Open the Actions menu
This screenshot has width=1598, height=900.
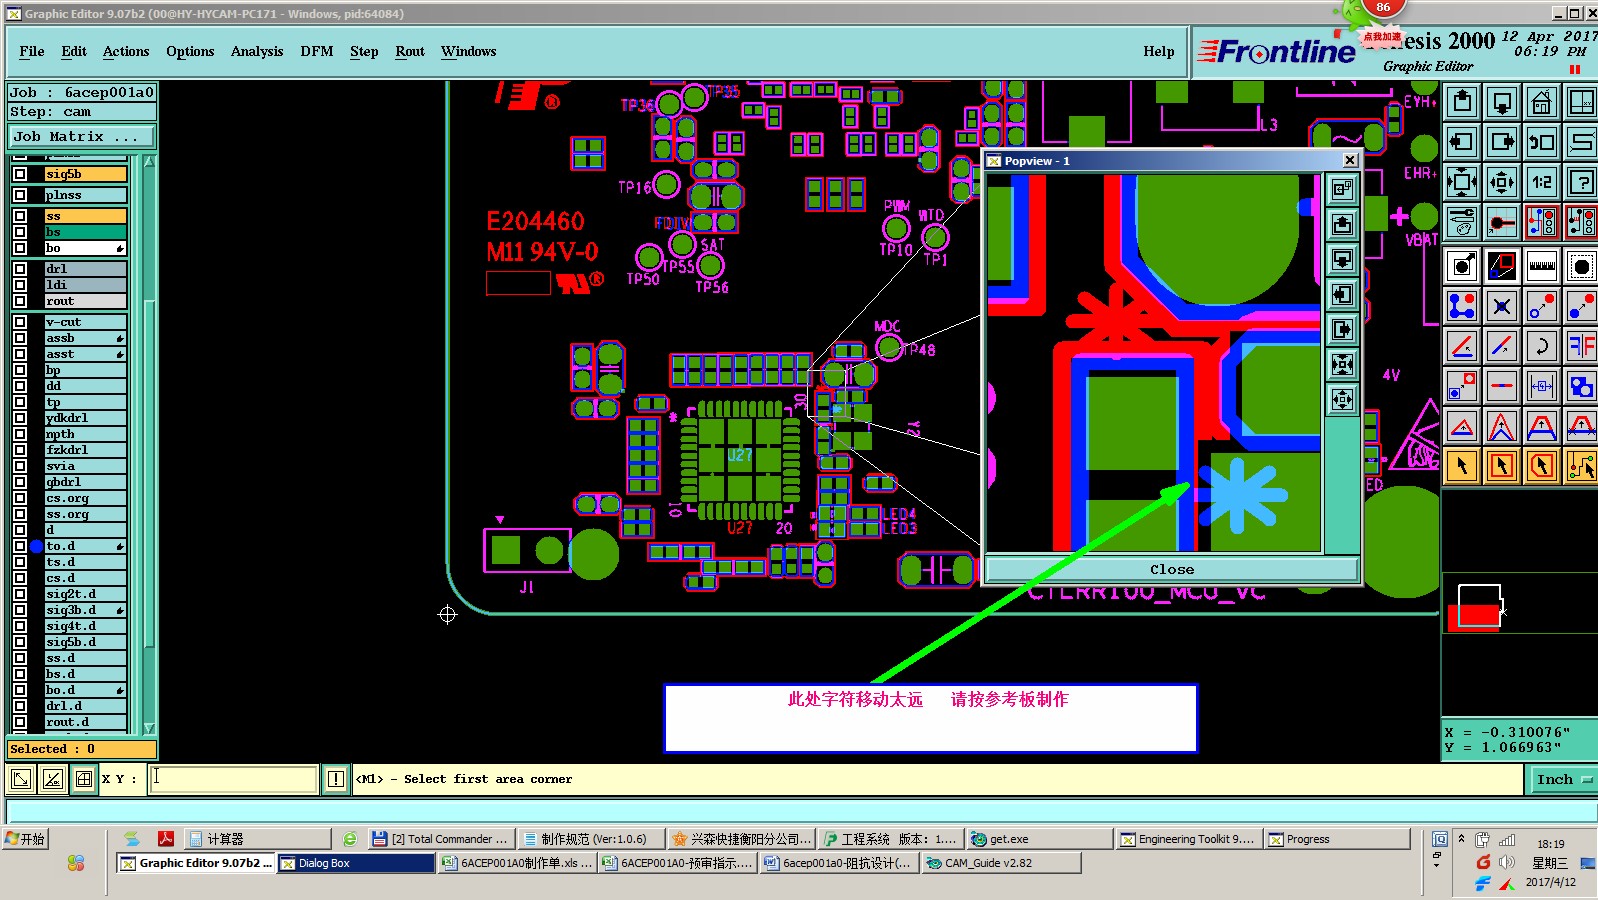point(126,52)
